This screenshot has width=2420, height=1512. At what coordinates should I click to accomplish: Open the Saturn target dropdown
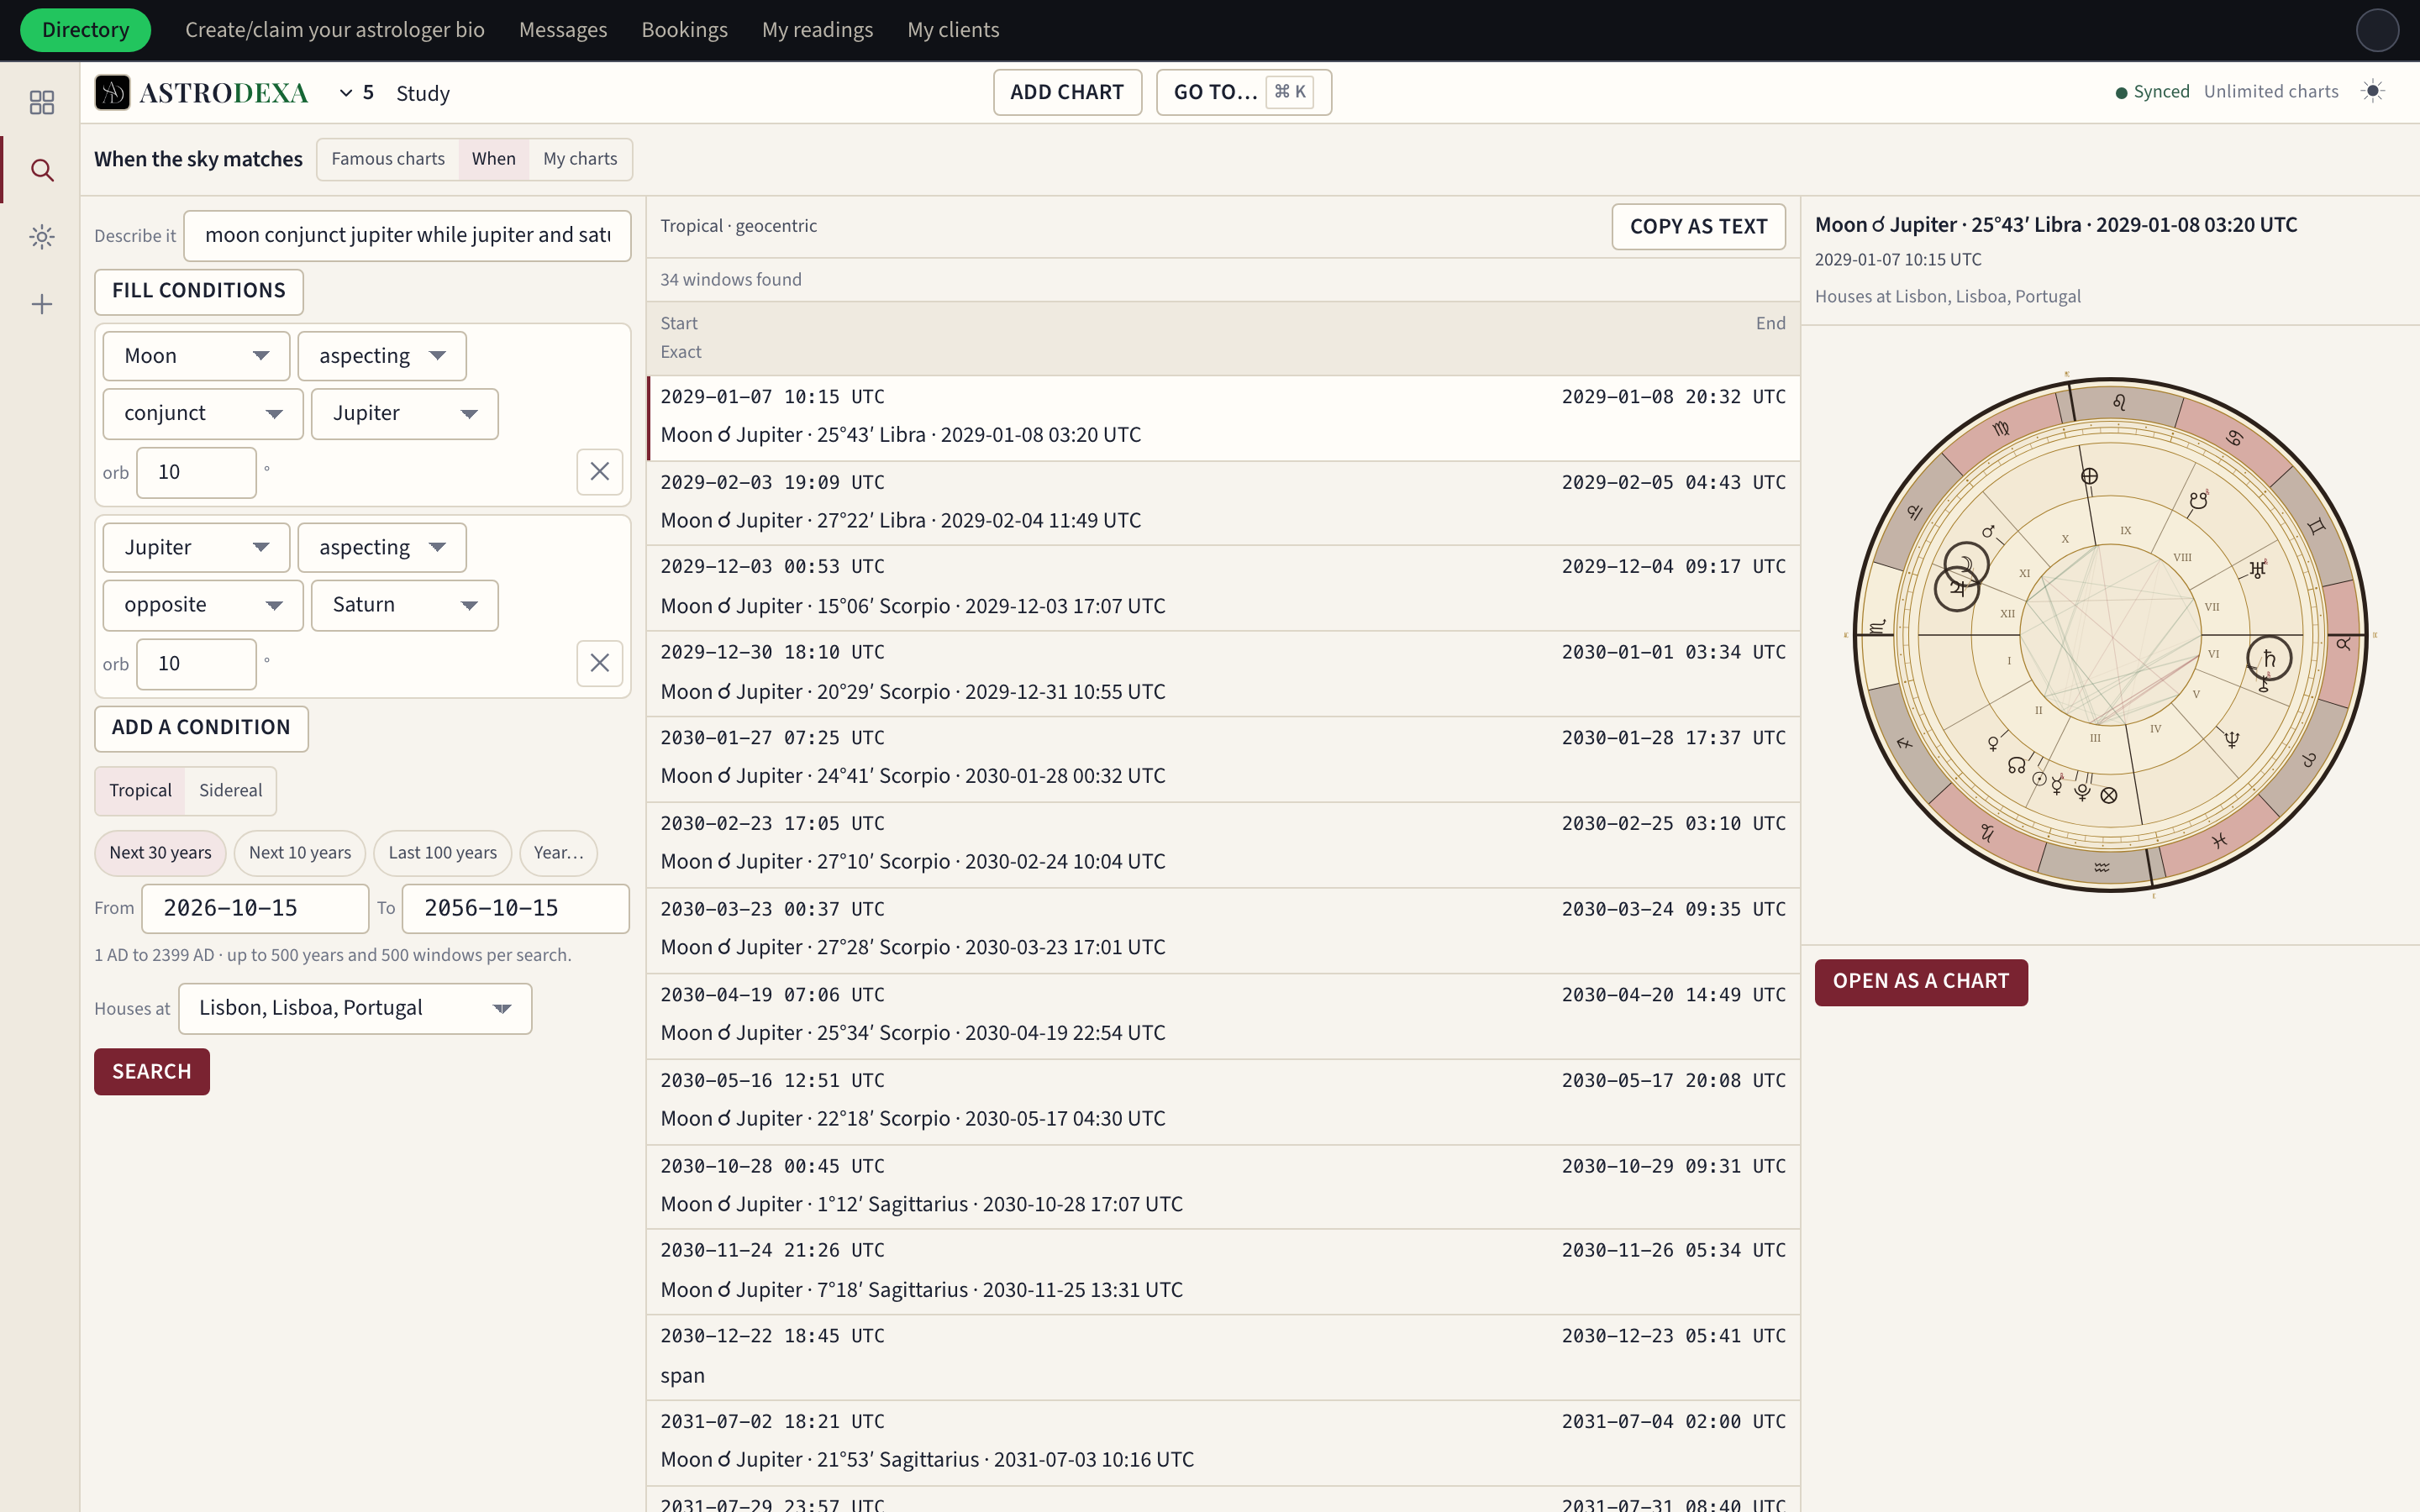point(404,605)
